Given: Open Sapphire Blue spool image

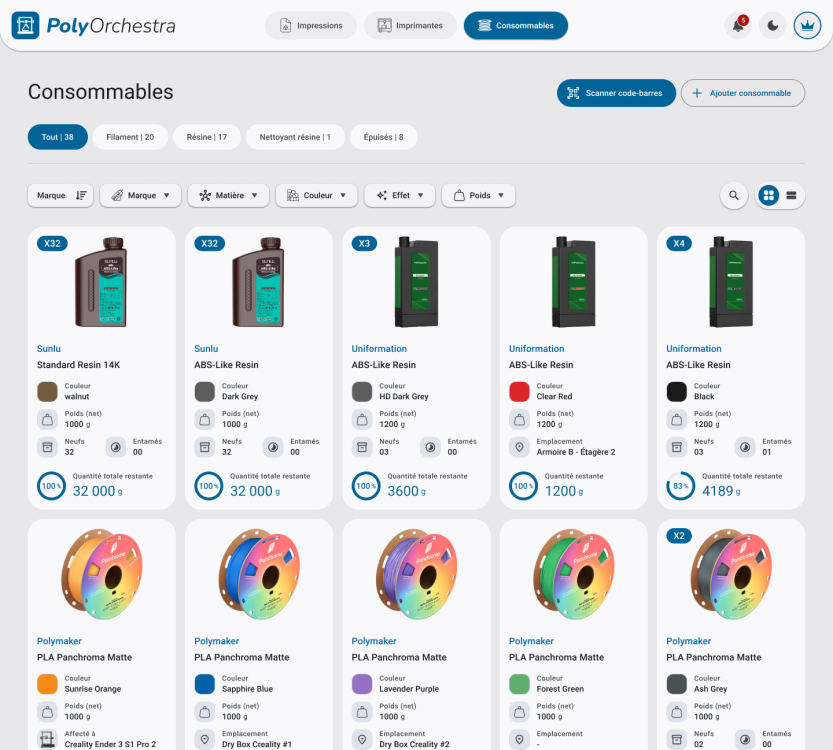Looking at the screenshot, I should click(259, 574).
